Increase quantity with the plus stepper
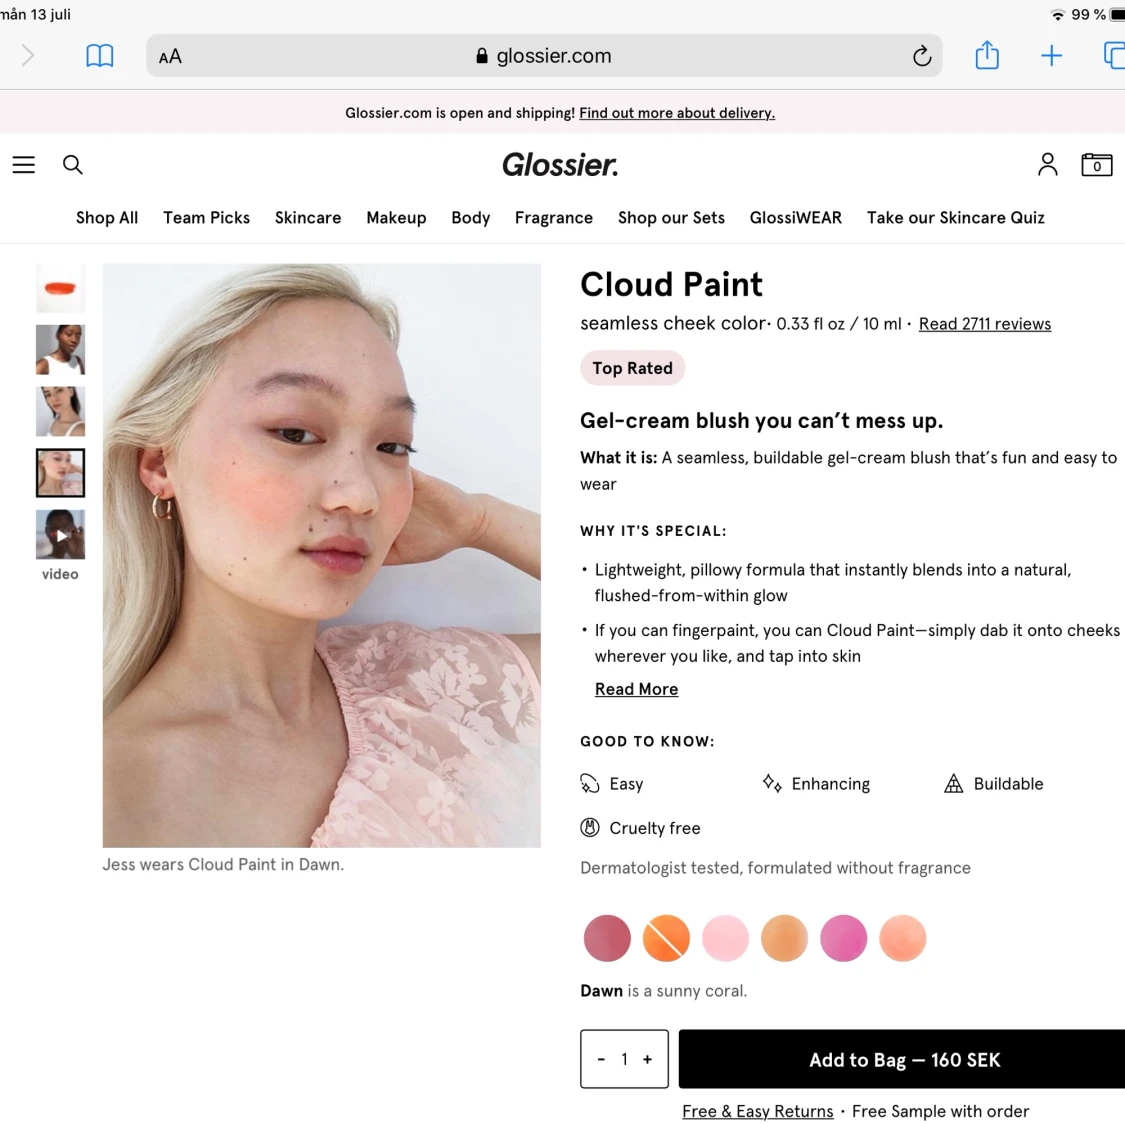This screenshot has width=1125, height=1124. click(x=647, y=1059)
